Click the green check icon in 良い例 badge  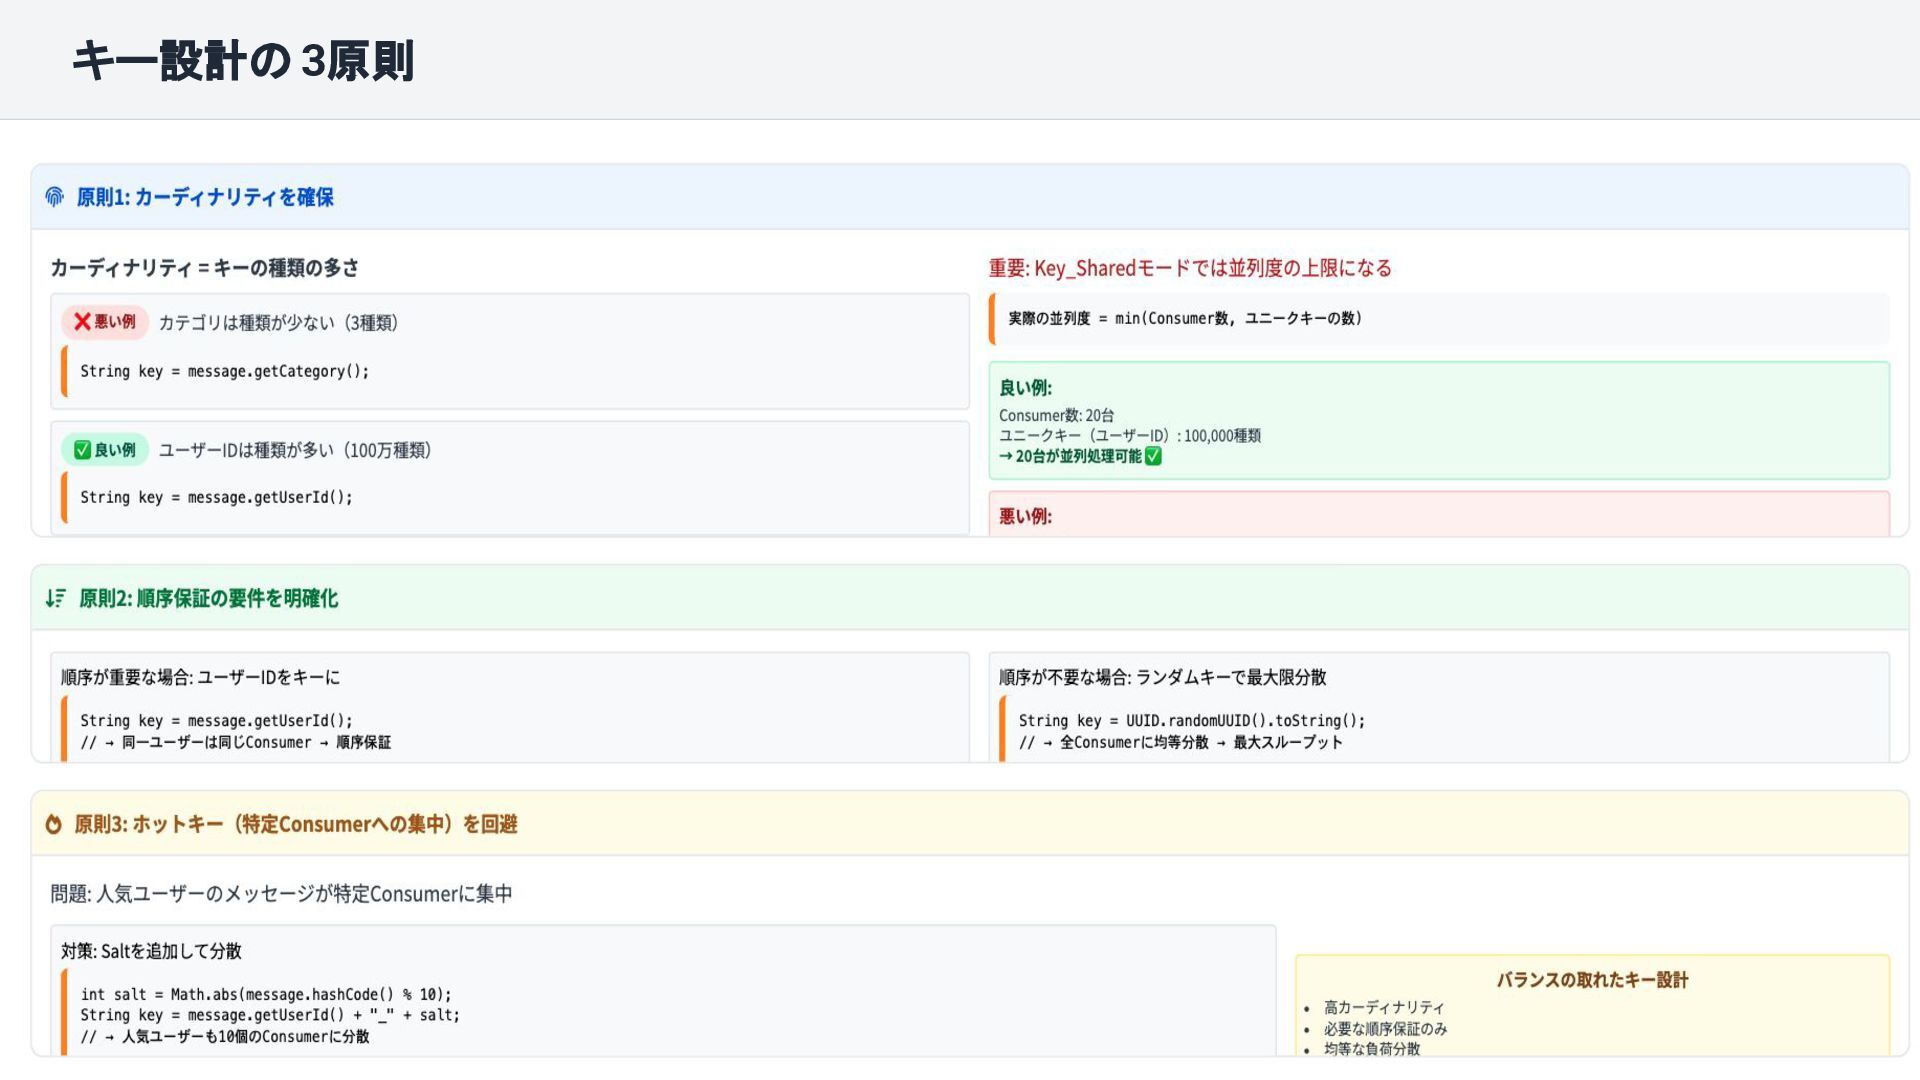coord(82,450)
